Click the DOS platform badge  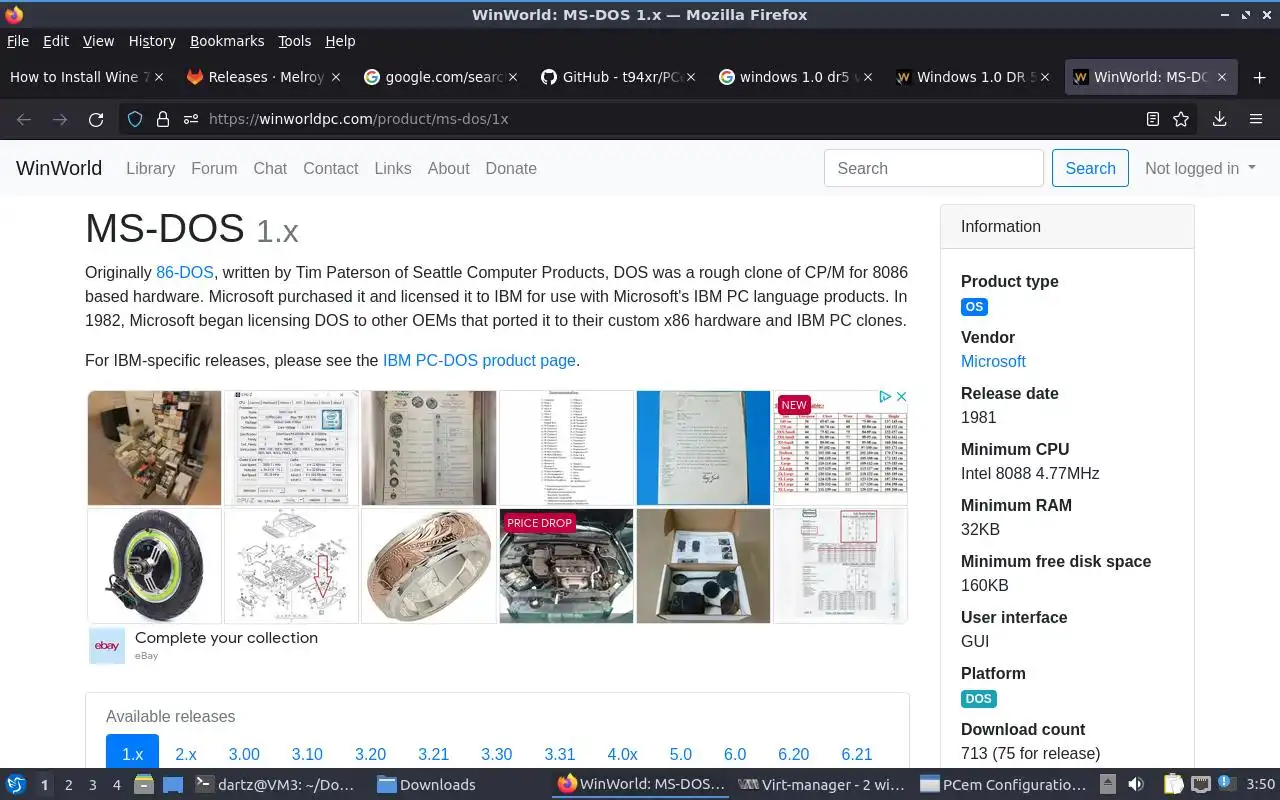coord(979,699)
